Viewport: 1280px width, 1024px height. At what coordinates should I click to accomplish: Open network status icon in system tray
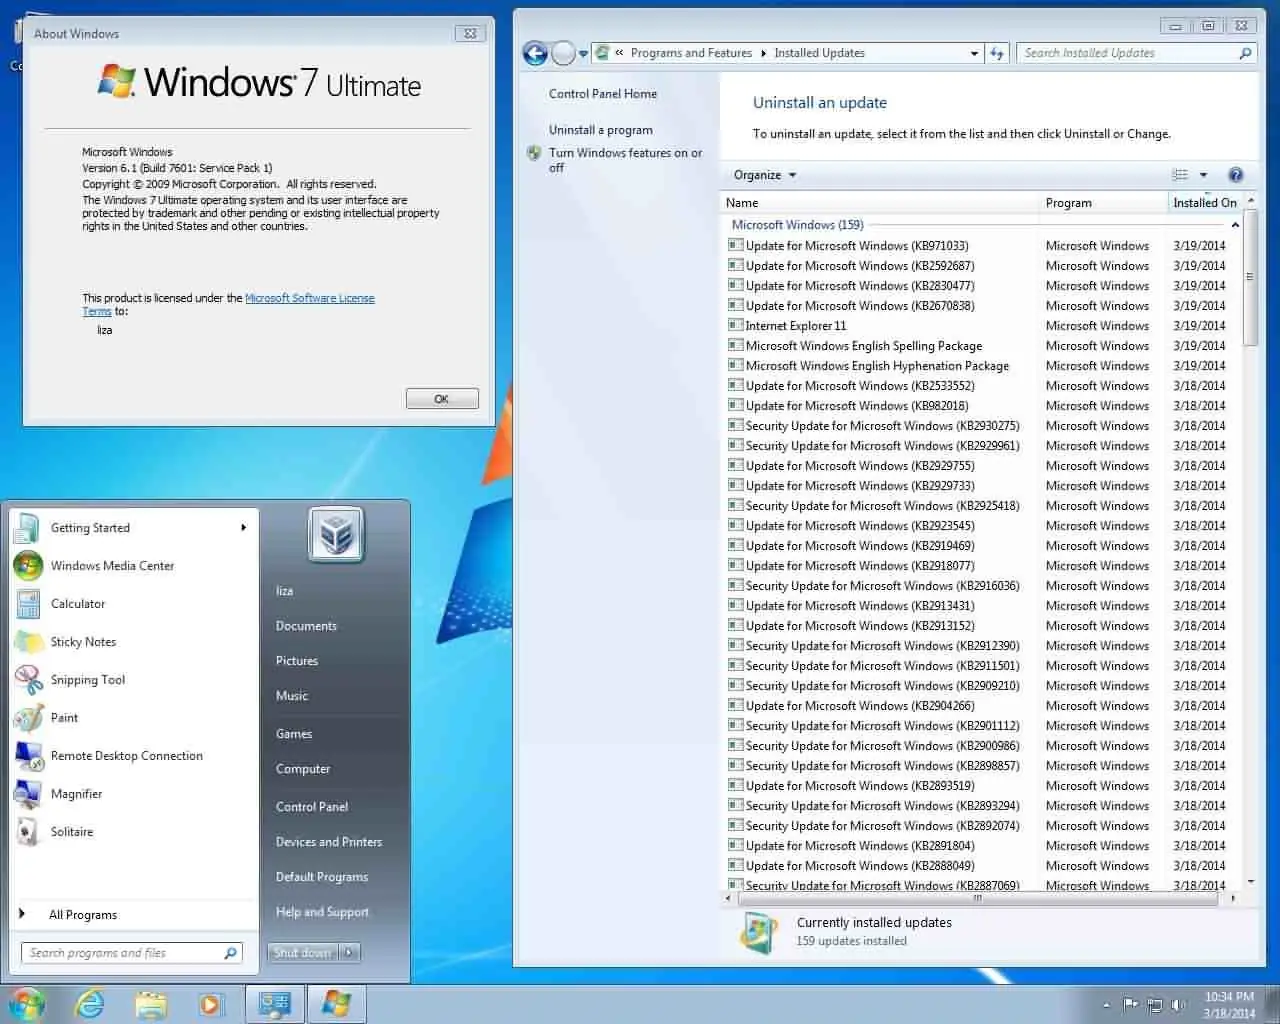(1155, 1004)
